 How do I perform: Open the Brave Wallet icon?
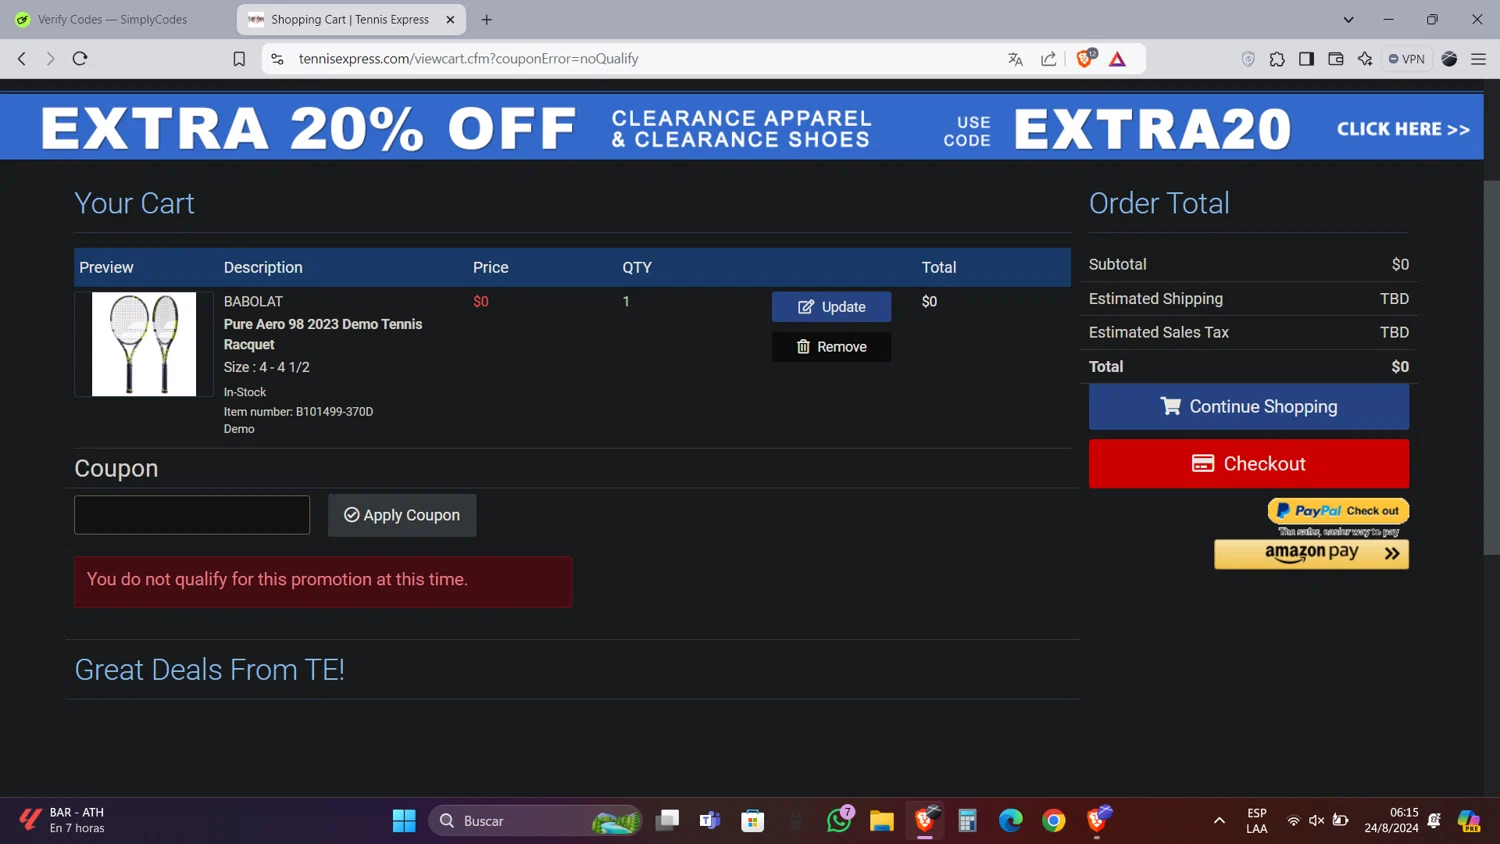[x=1336, y=59]
